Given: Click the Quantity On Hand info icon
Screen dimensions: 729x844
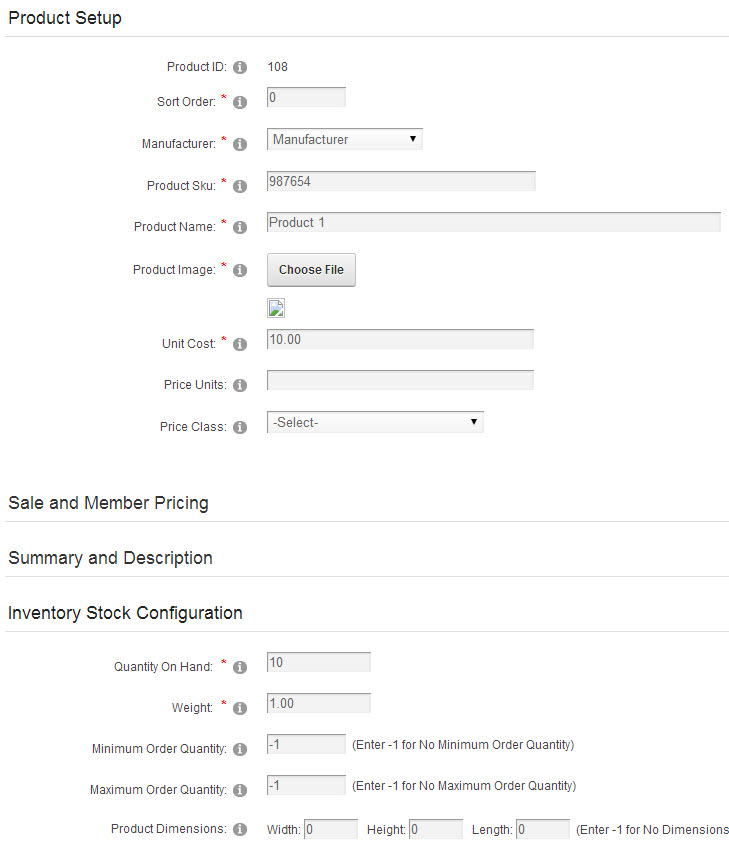Looking at the screenshot, I should tap(240, 667).
